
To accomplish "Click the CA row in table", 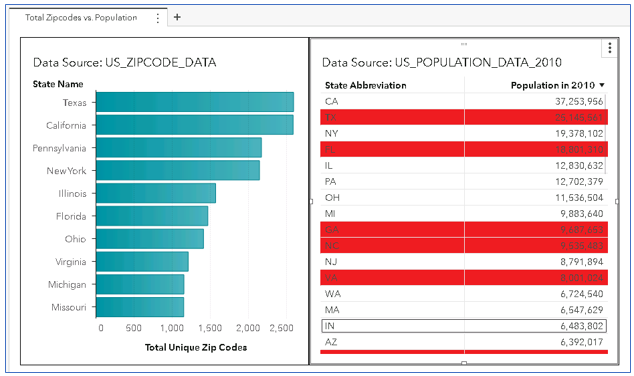I will coord(464,101).
